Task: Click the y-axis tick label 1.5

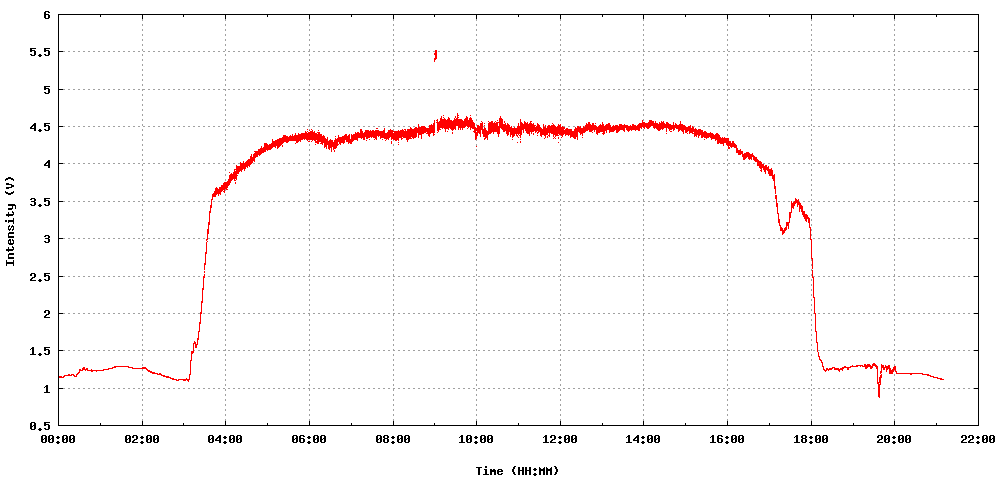Action: (x=41, y=351)
